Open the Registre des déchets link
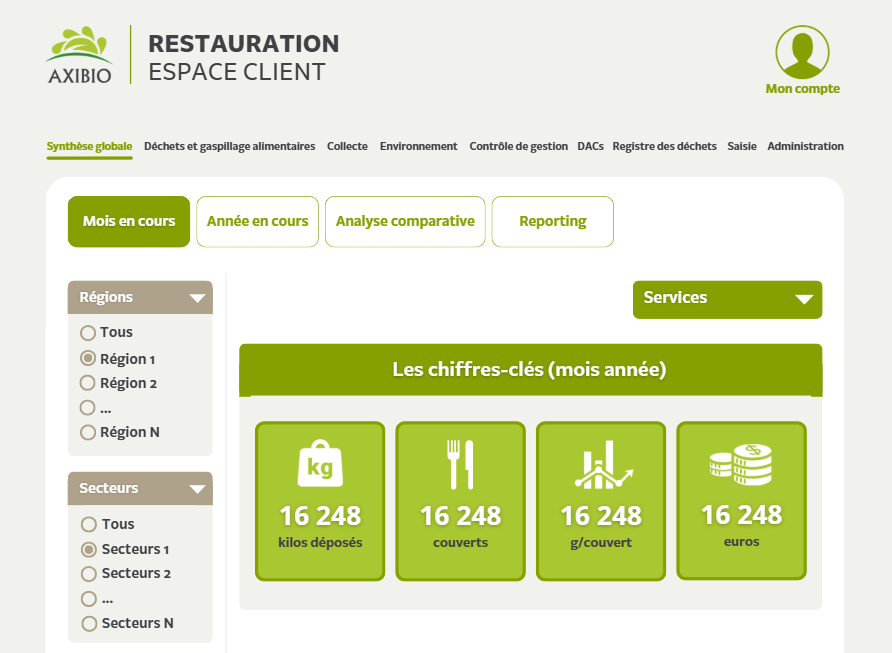892x653 pixels. [x=664, y=146]
